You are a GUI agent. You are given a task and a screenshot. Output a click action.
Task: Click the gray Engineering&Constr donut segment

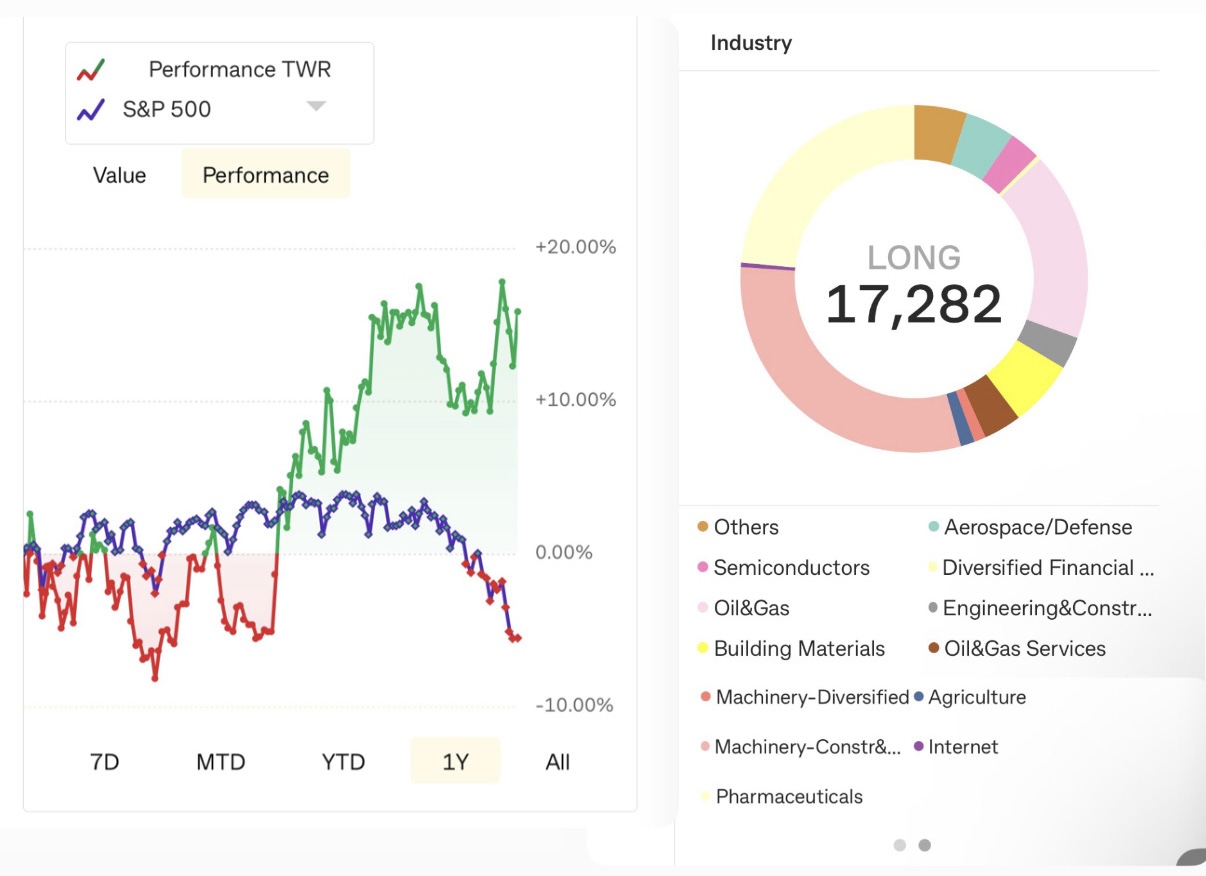(1050, 342)
